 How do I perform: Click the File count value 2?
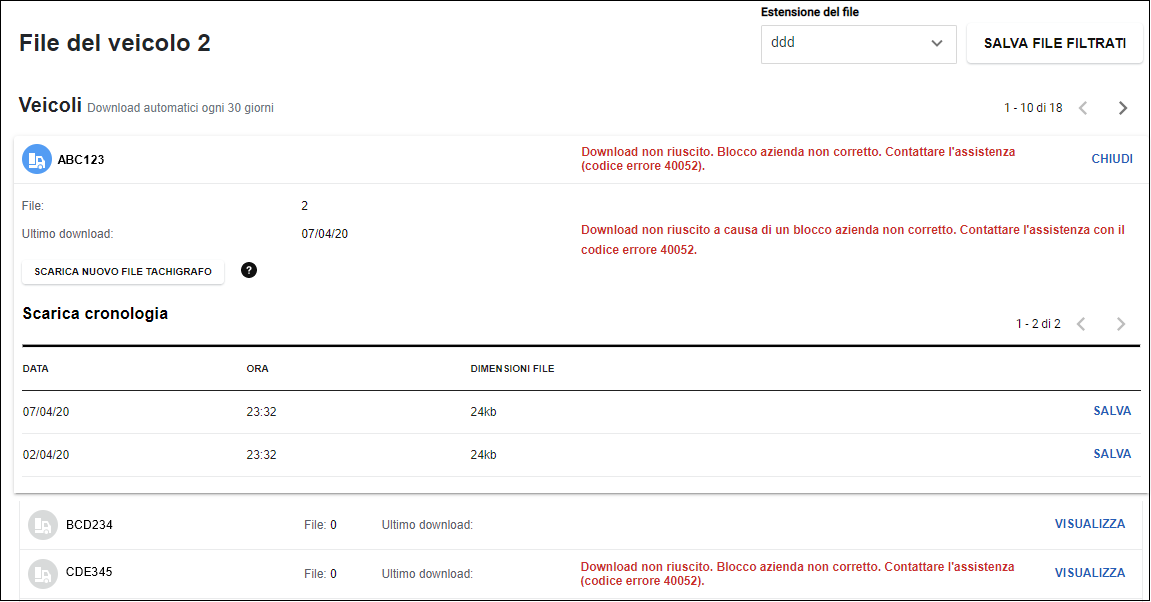[305, 206]
